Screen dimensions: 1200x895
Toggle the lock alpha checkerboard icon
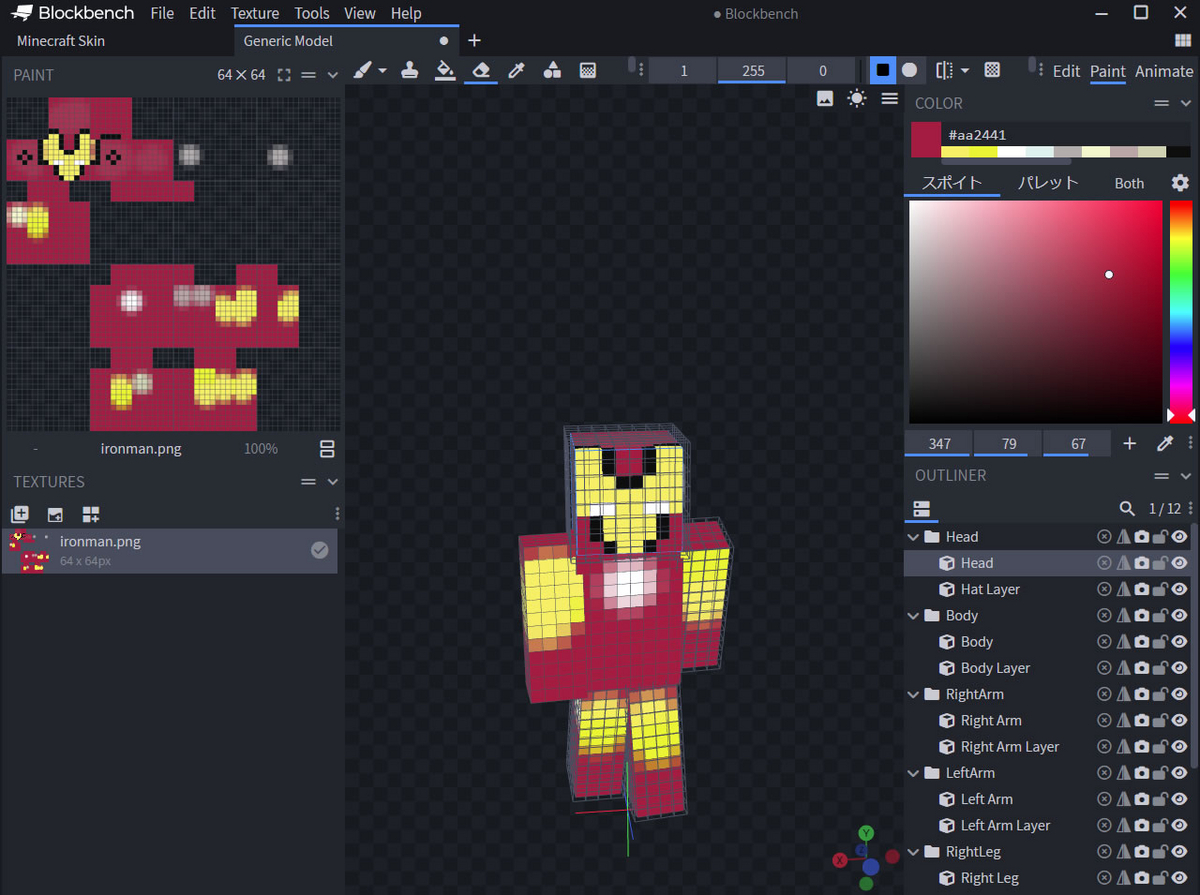click(x=992, y=71)
